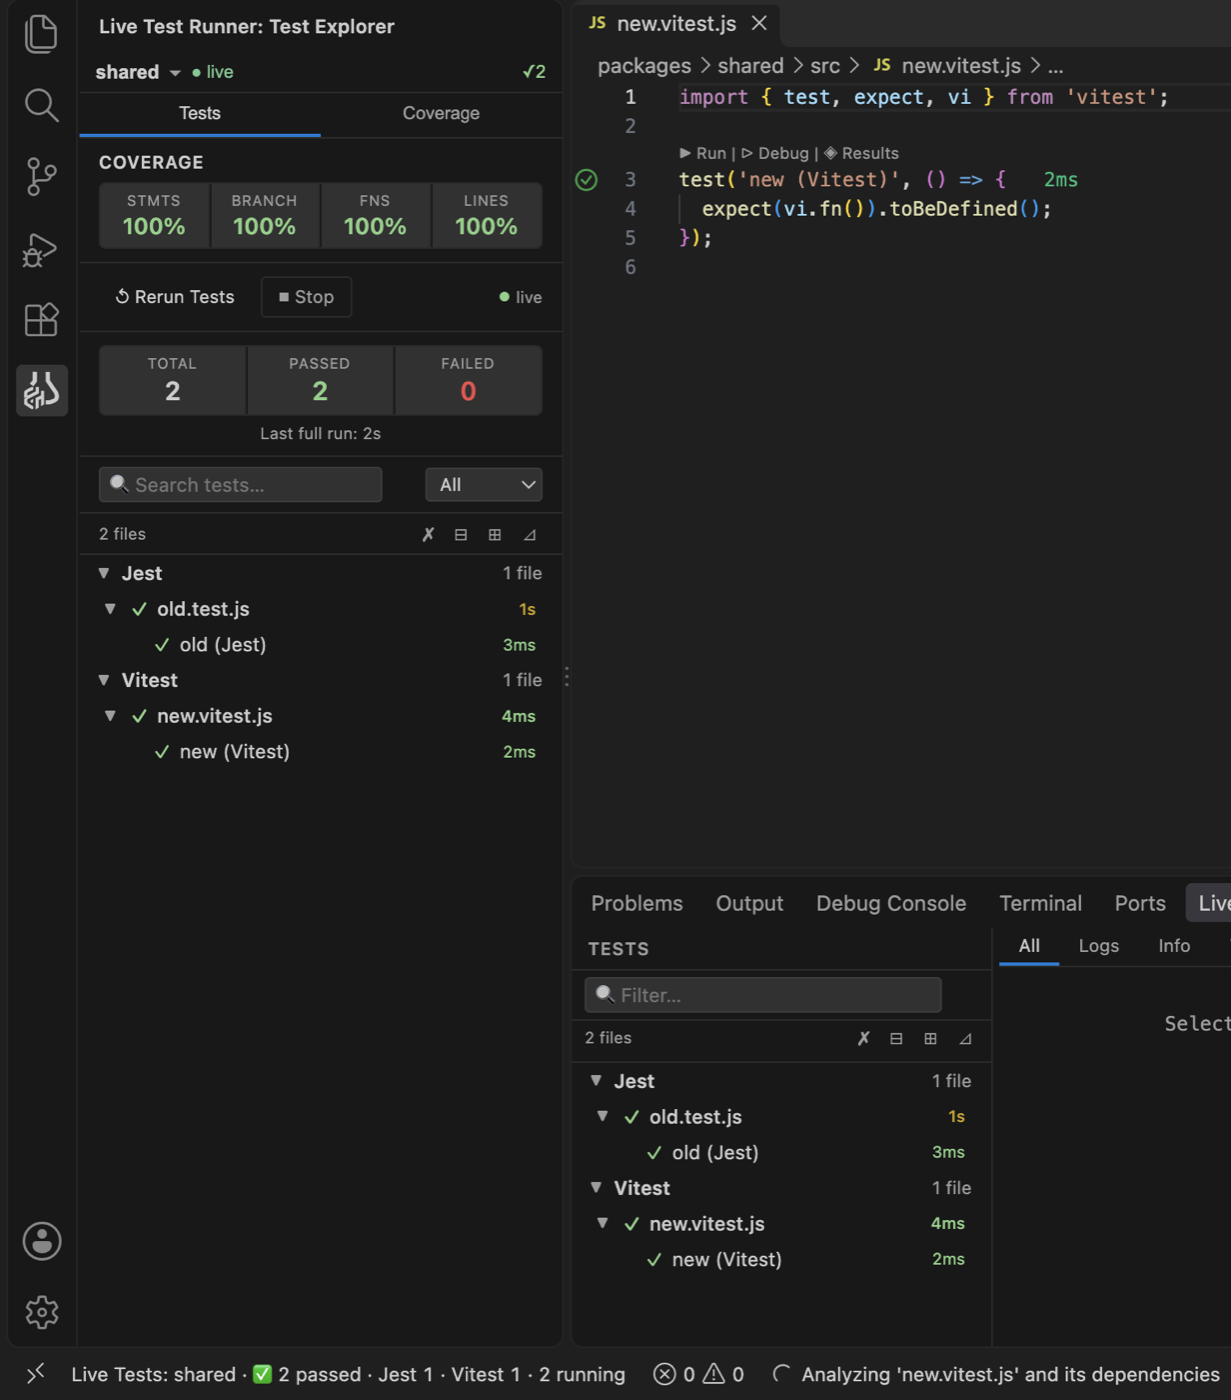Click the X clear icon in Test Explorer toolbar
Screen dimensions: 1231x1400
(428, 534)
